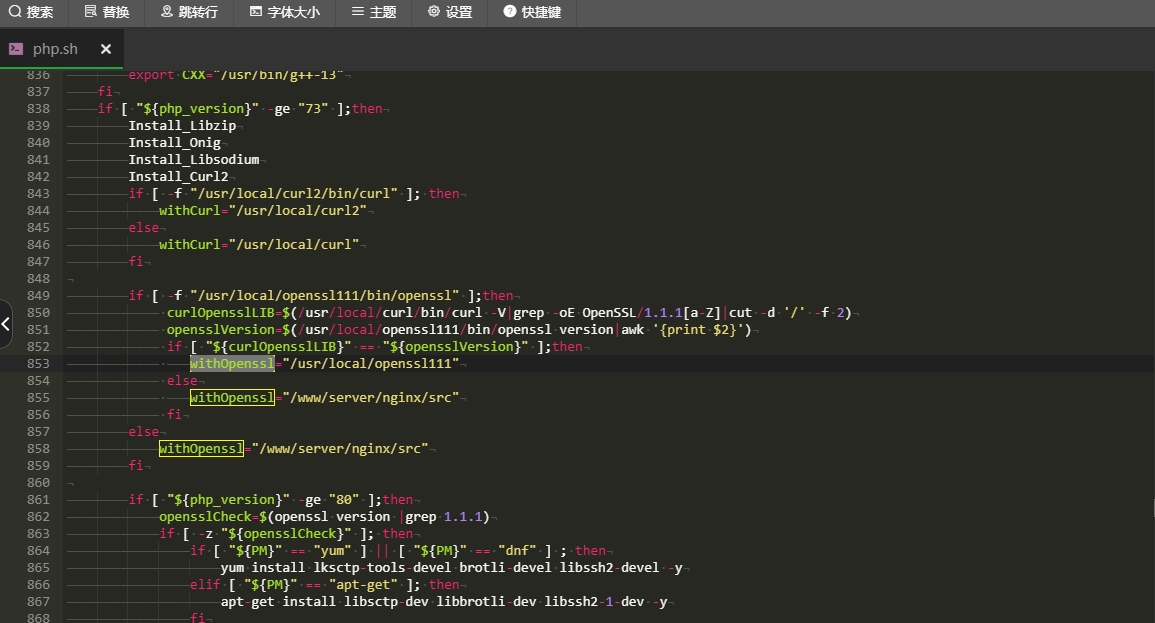Expand the left sidebar with the arrow handle
The height and width of the screenshot is (623, 1155).
tap(6, 324)
